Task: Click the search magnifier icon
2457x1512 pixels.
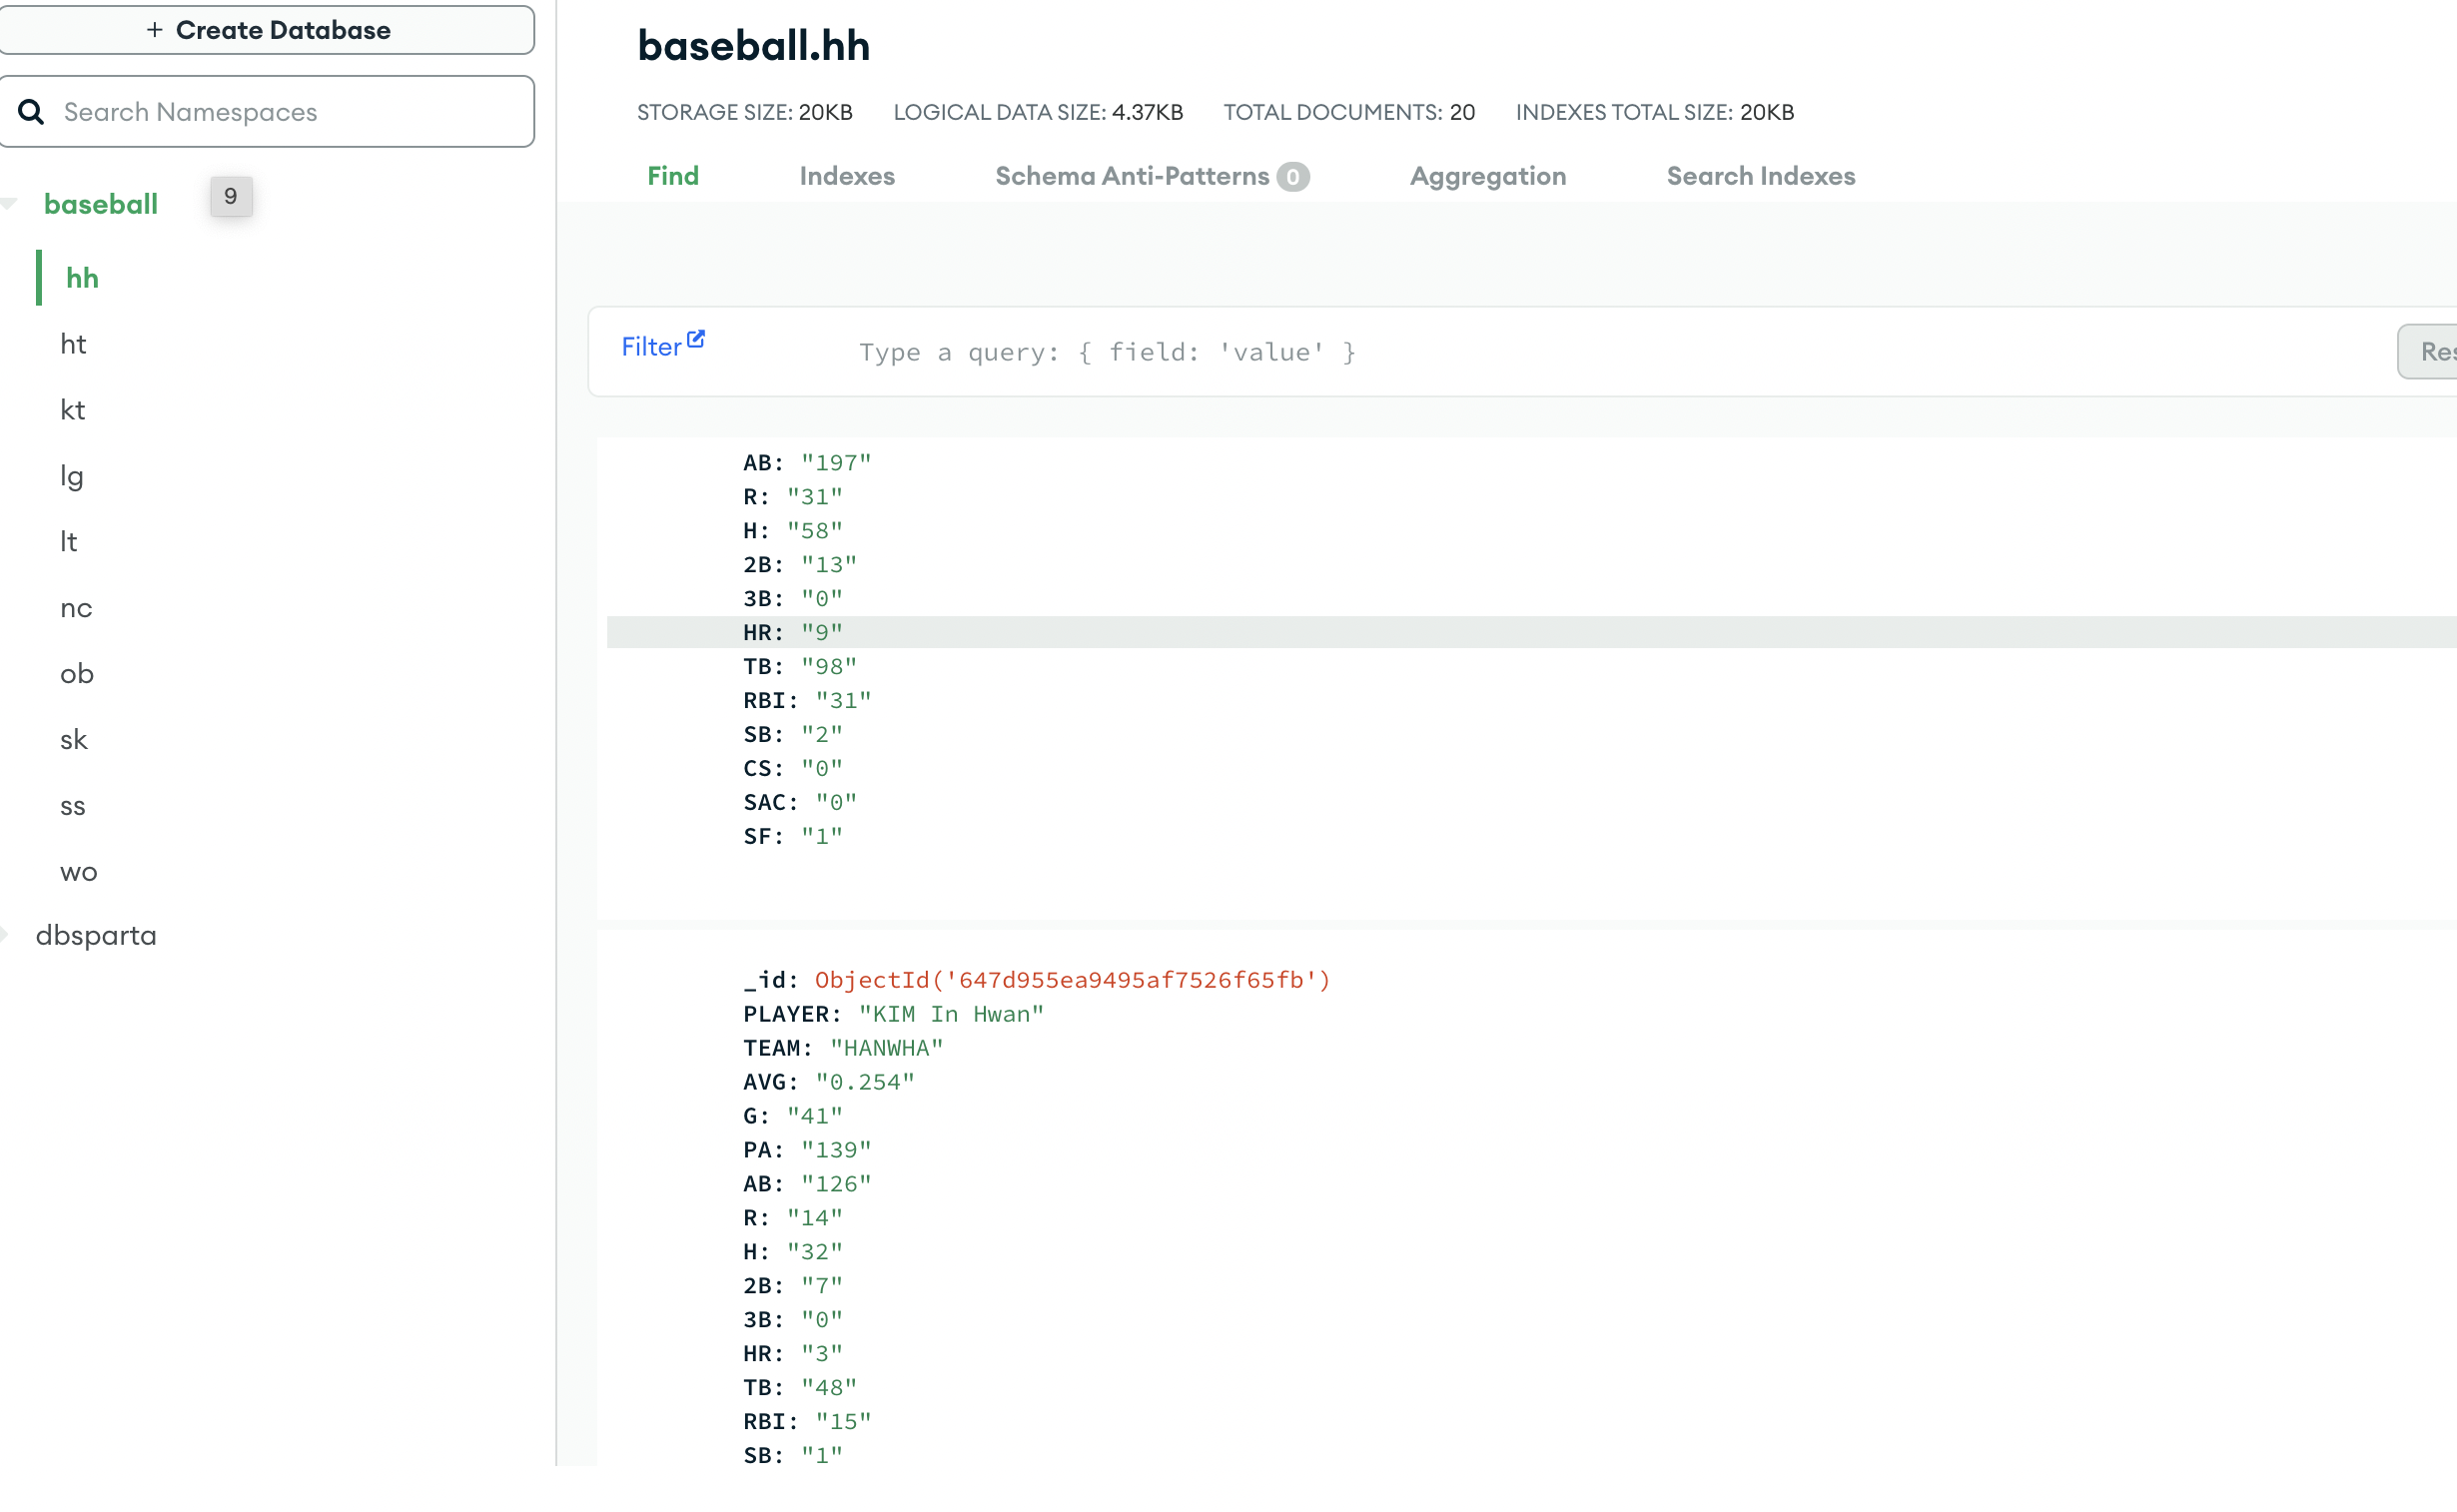Action: [x=31, y=112]
